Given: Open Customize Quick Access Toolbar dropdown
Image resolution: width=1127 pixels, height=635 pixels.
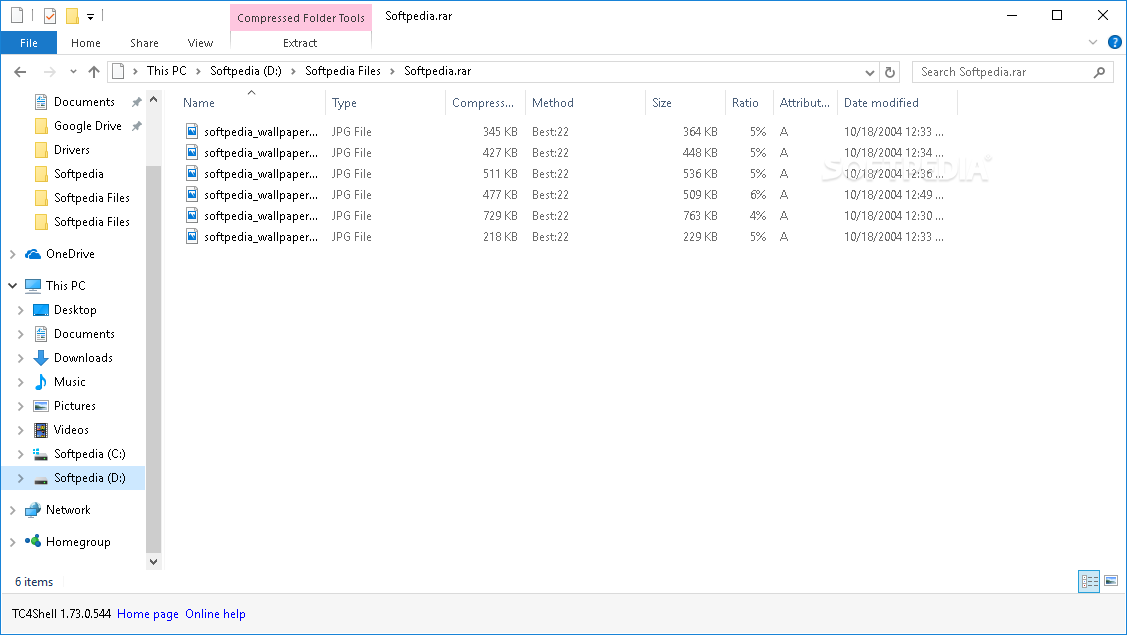Looking at the screenshot, I should 91,16.
